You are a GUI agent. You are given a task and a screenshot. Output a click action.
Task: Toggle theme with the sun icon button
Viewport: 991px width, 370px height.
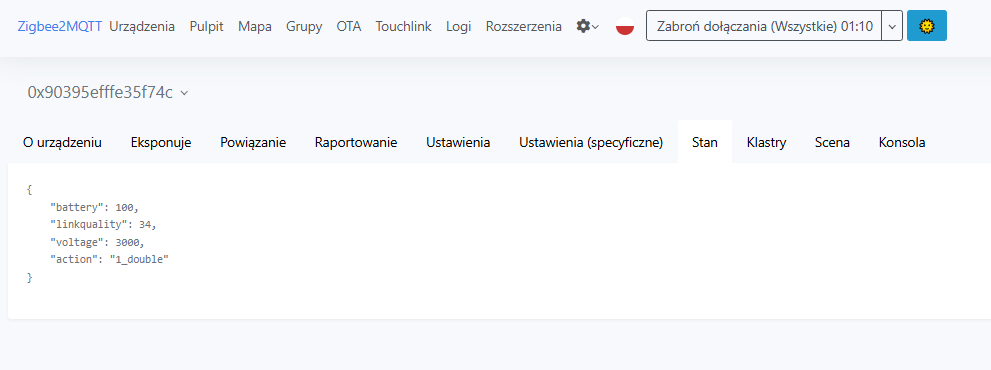point(927,26)
